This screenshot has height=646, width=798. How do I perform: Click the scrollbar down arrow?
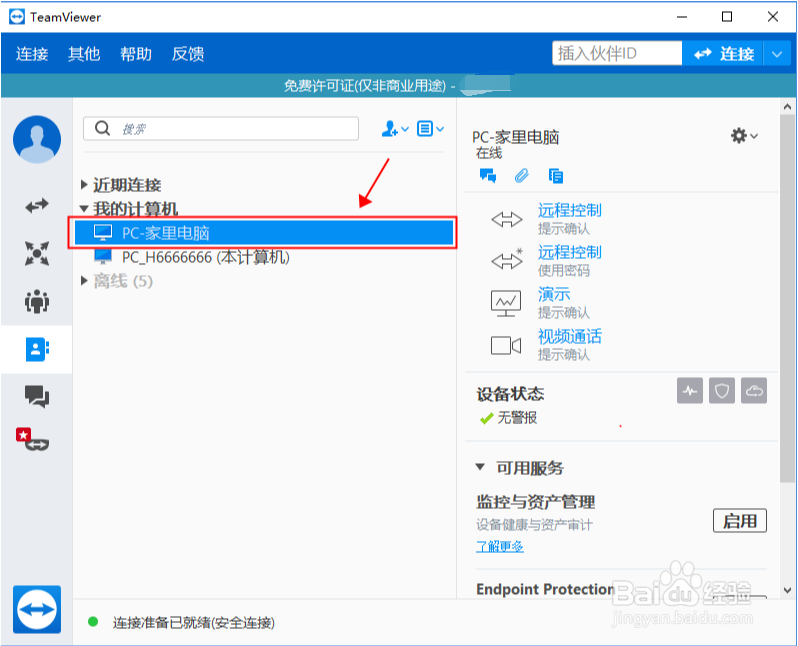coord(787,591)
